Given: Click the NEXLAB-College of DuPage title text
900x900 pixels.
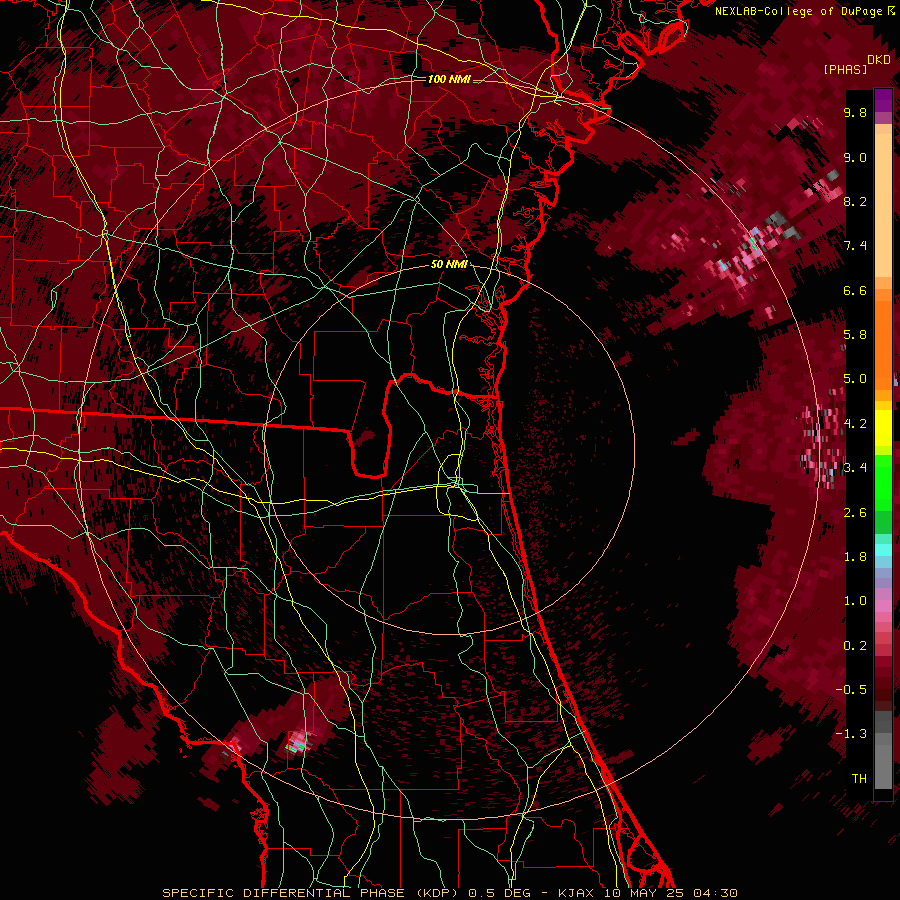Looking at the screenshot, I should pyautogui.click(x=798, y=11).
